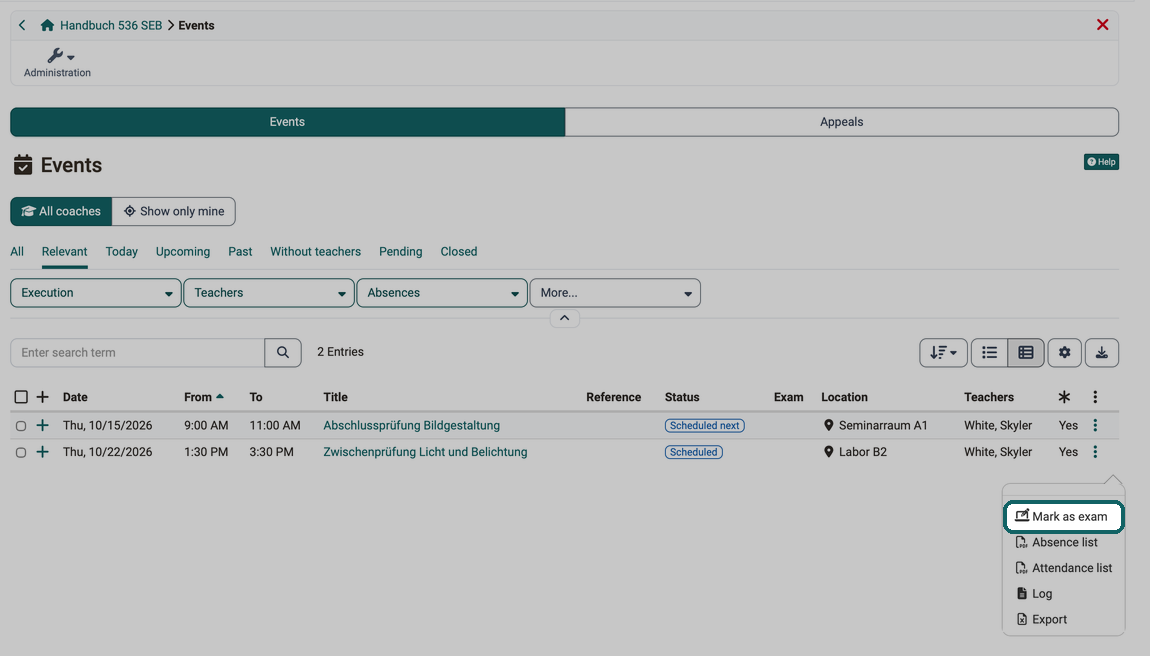Screen dimensions: 1150x656
Task: Check the Abschlussprüfung Bildgestaltung row checkbox
Action: [x=21, y=426]
